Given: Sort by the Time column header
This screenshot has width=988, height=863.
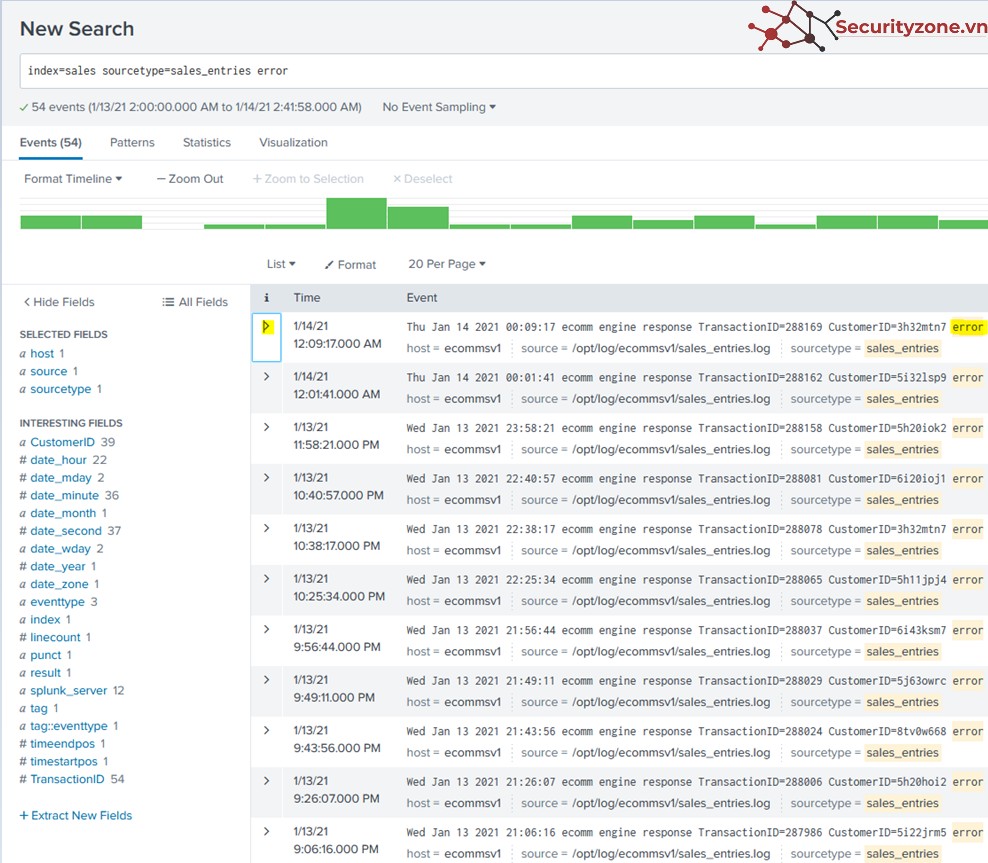Looking at the screenshot, I should (x=307, y=297).
